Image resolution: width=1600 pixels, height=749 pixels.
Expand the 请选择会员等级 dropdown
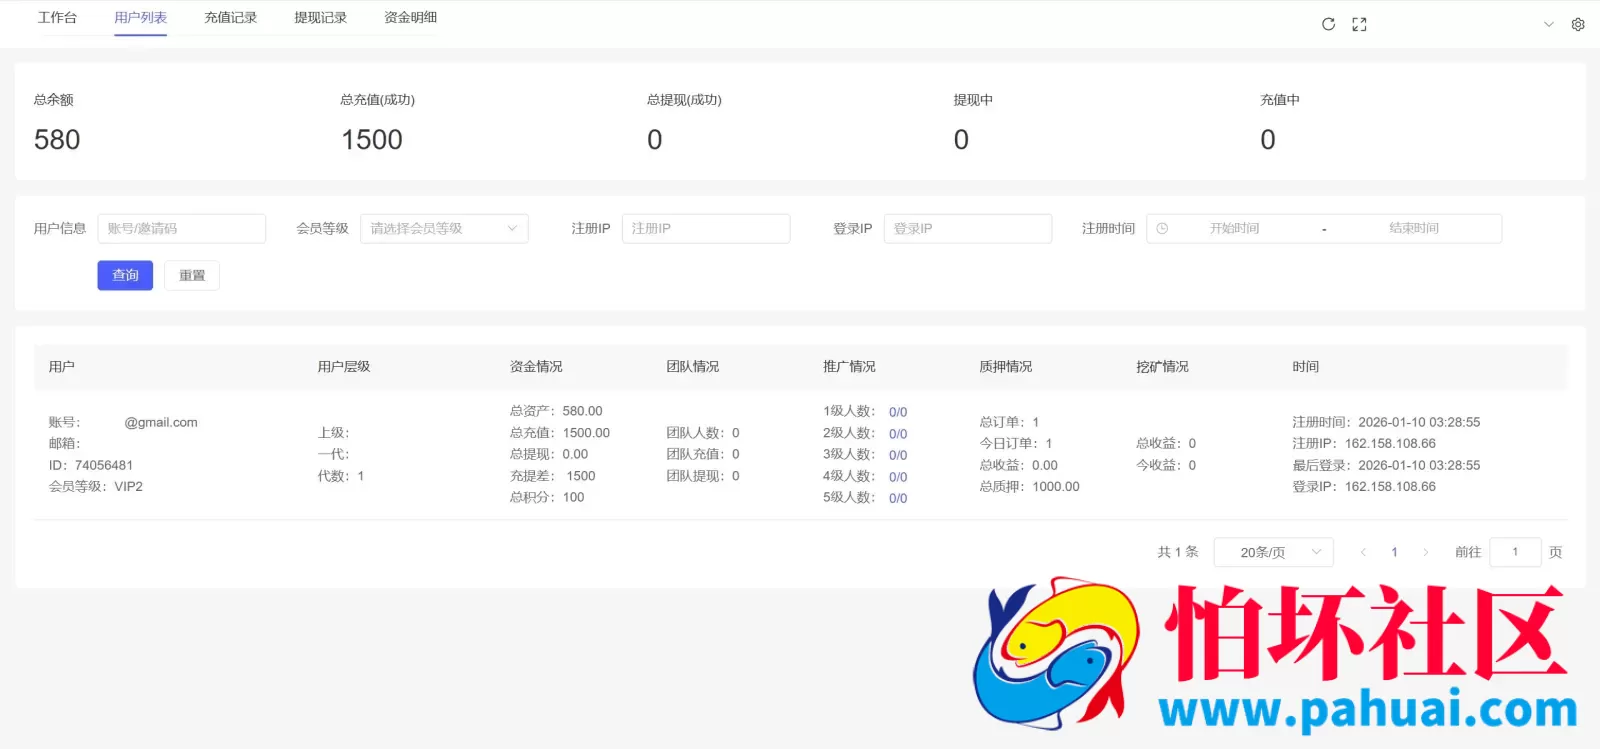coord(444,228)
